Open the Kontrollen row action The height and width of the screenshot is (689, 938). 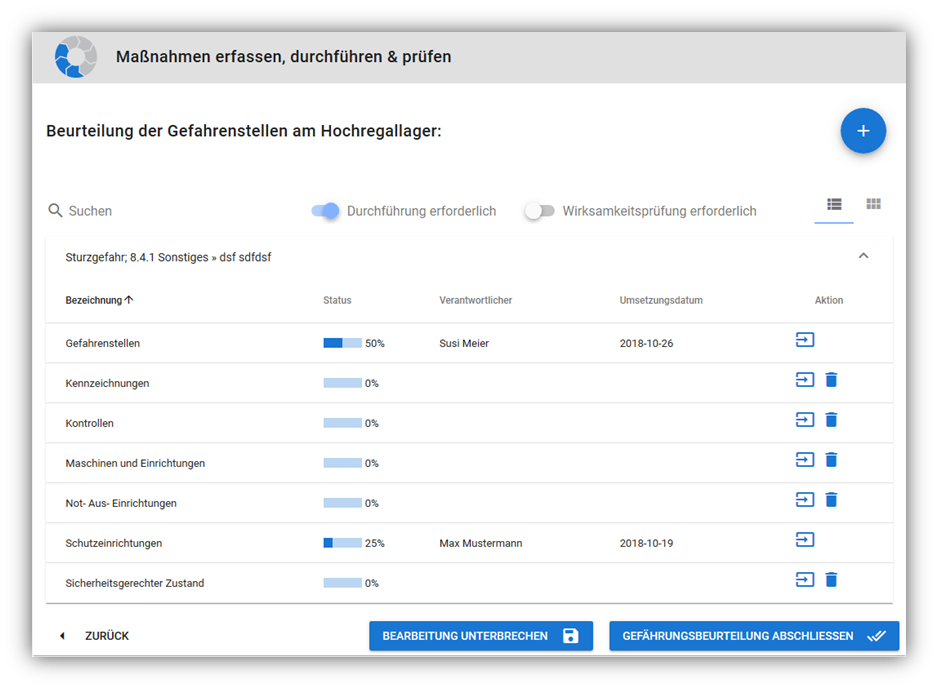805,420
